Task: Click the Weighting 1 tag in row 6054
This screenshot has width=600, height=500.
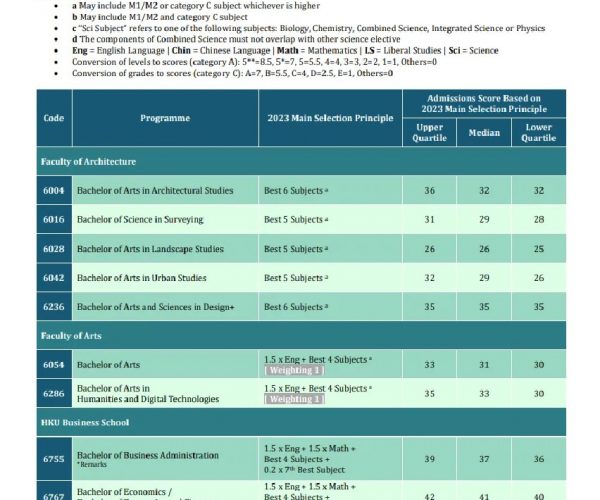Action: click(294, 370)
